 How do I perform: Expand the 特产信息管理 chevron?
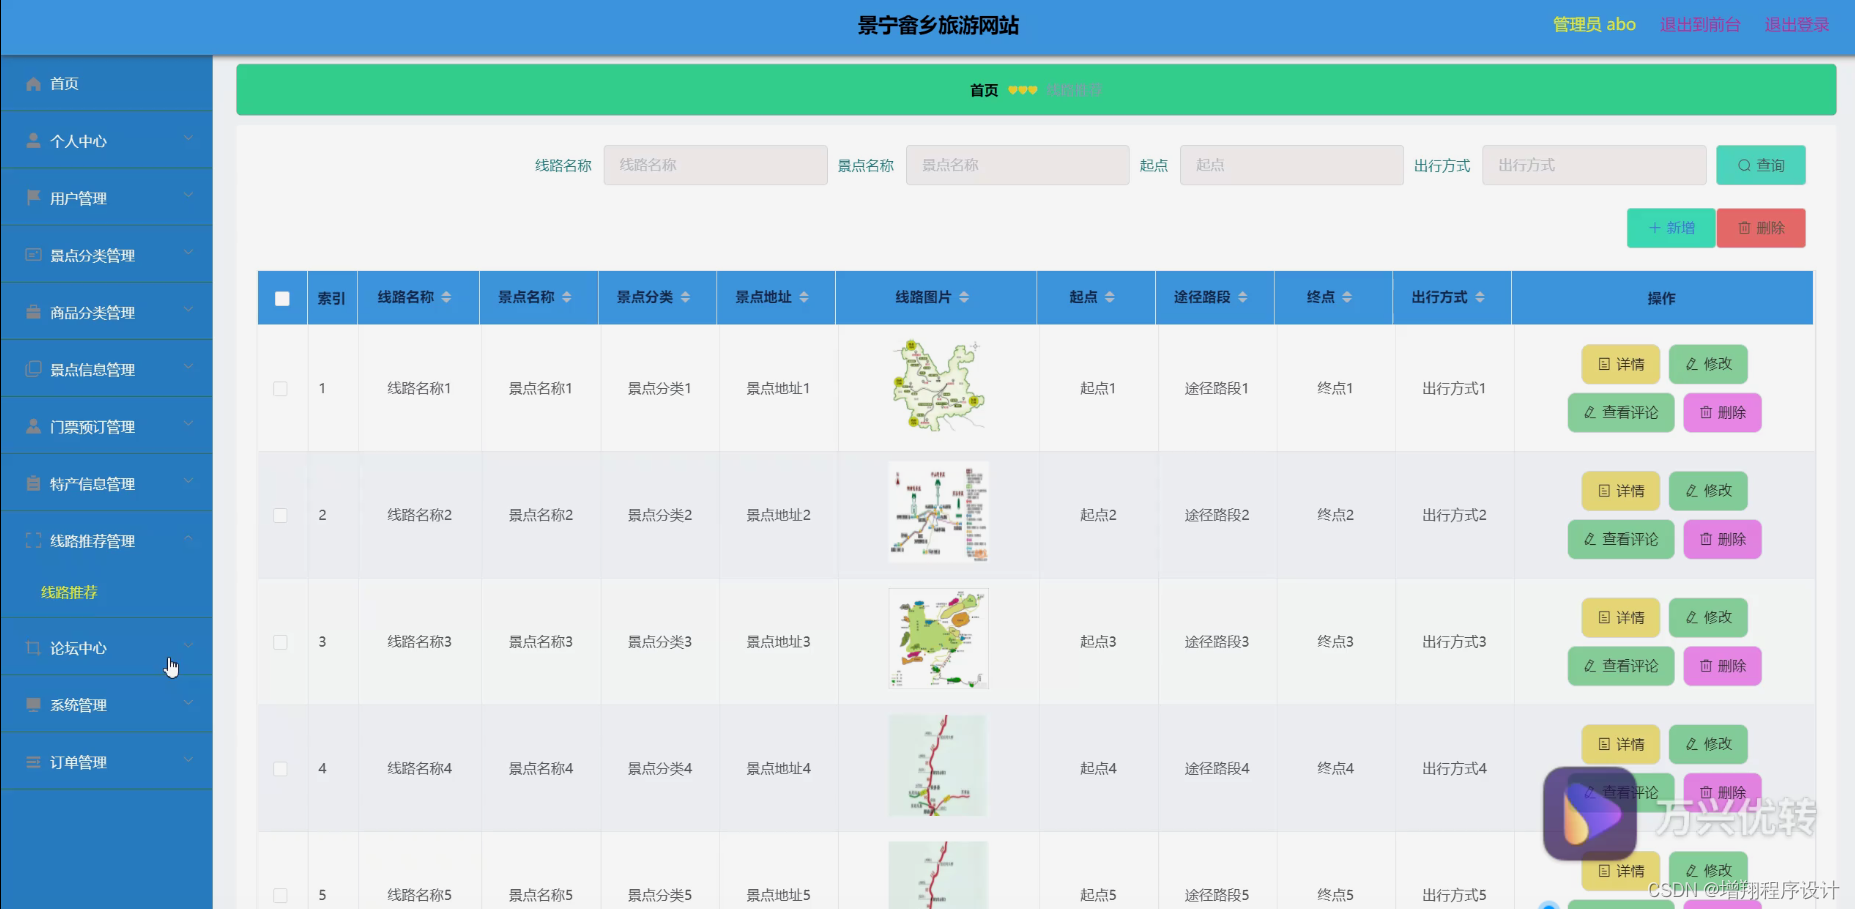(x=188, y=481)
